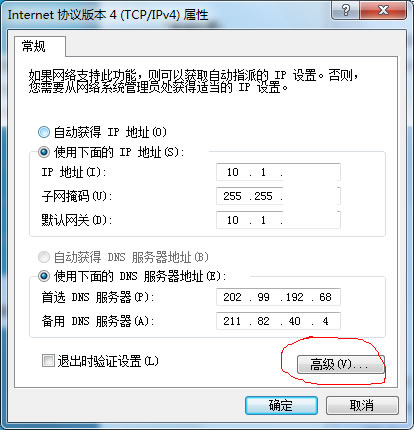Click first octet 10 of IP 地址
414x430 pixels.
(x=233, y=172)
